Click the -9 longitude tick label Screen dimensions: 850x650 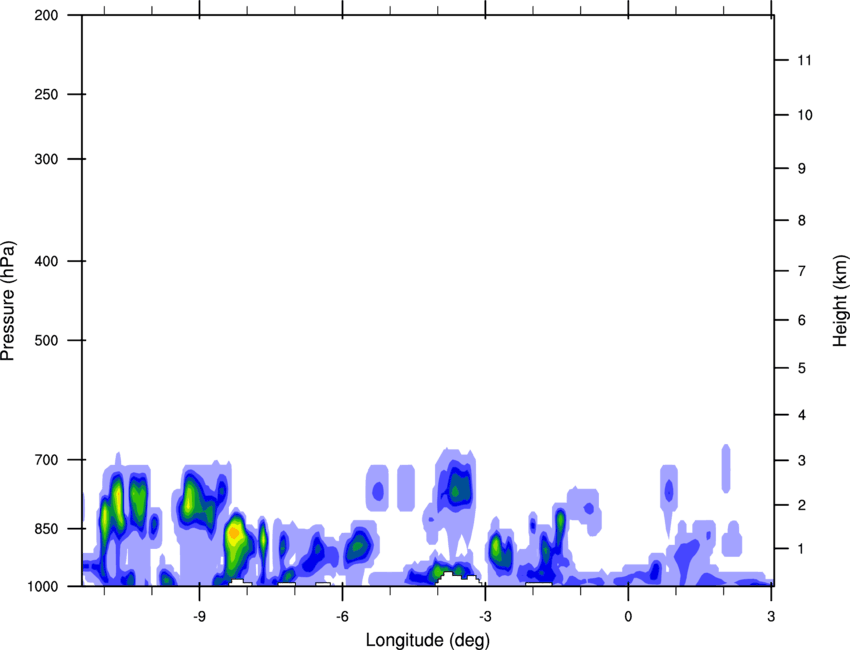(199, 616)
